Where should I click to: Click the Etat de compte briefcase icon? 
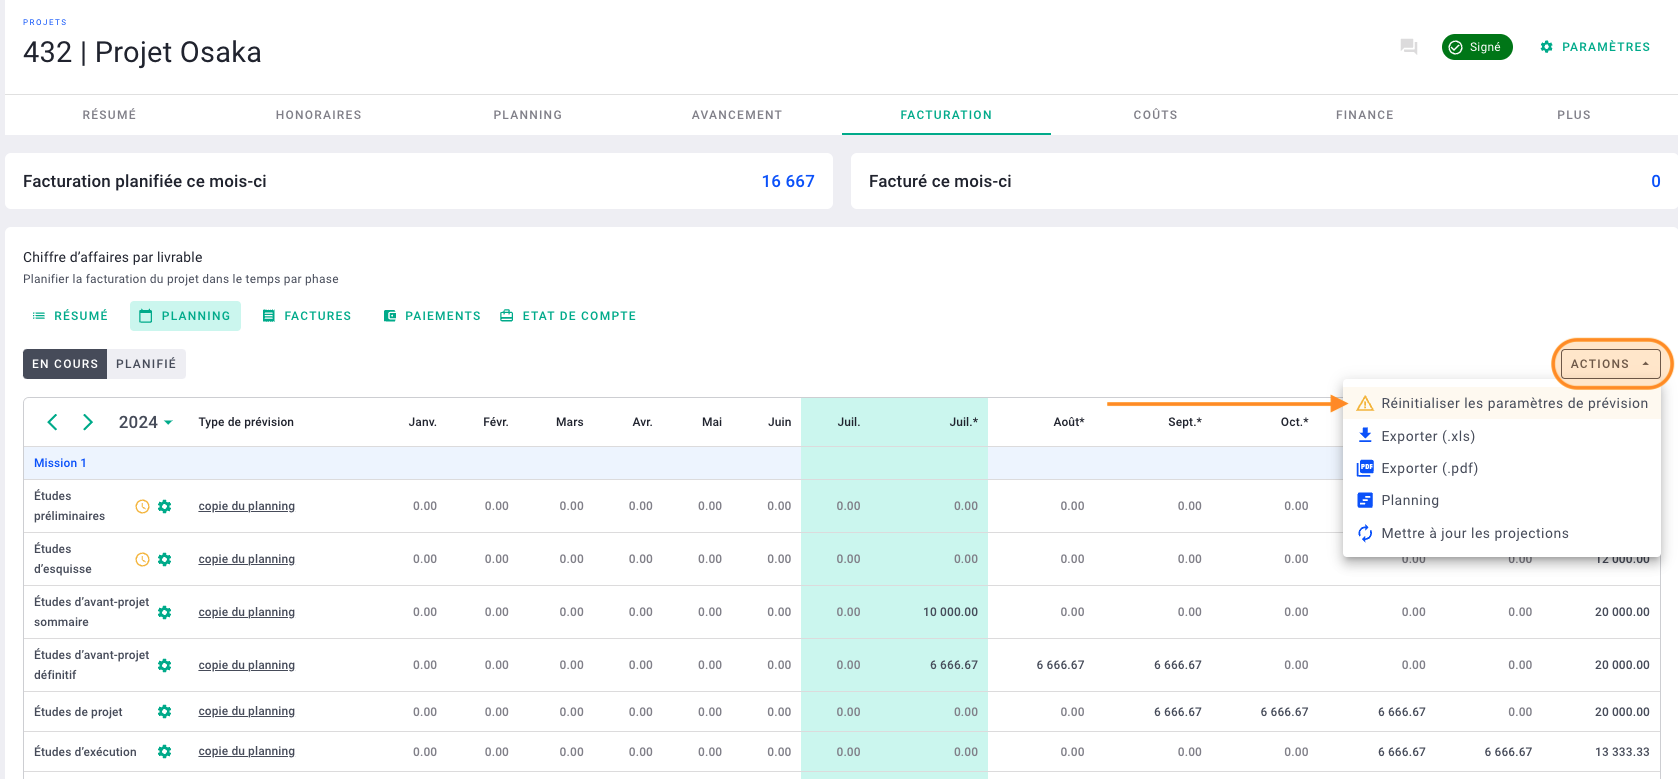(507, 316)
